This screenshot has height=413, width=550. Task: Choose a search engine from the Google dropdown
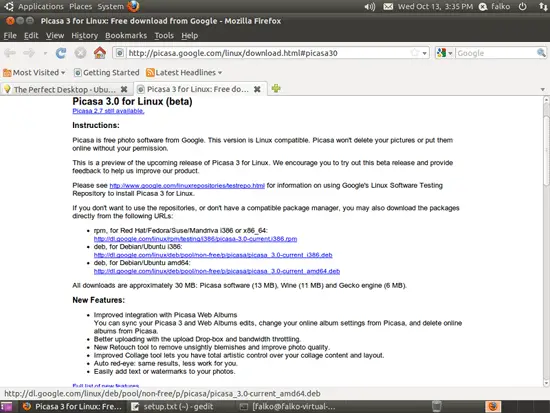point(445,53)
